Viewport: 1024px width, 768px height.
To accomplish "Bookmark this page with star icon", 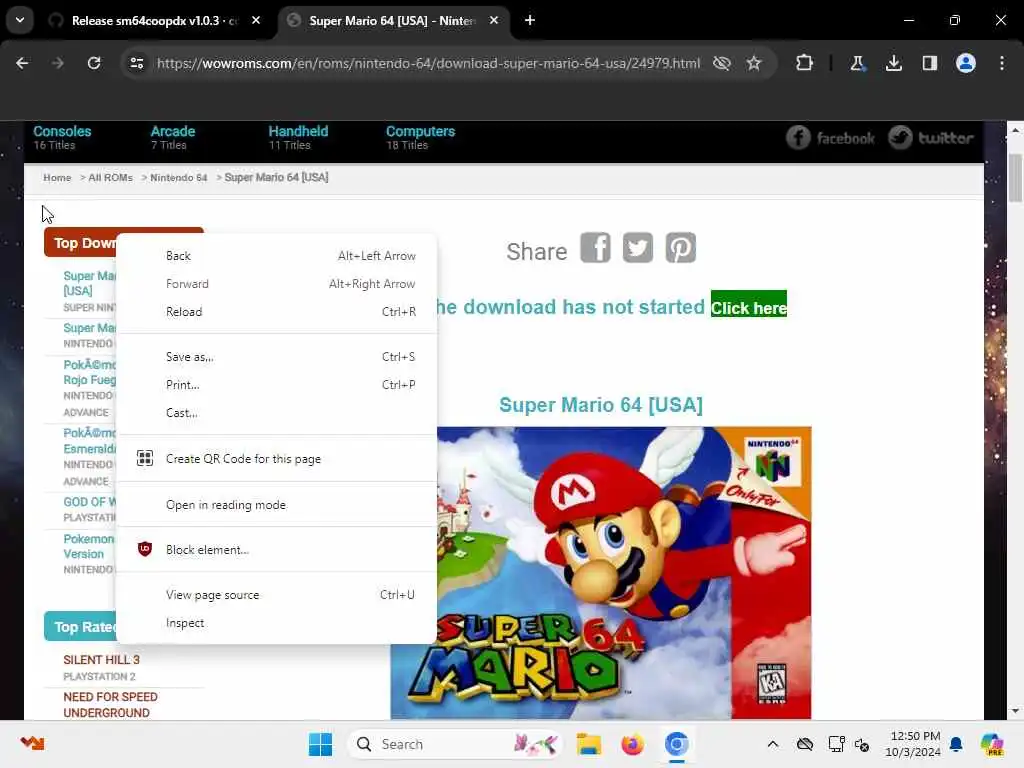I will (754, 63).
